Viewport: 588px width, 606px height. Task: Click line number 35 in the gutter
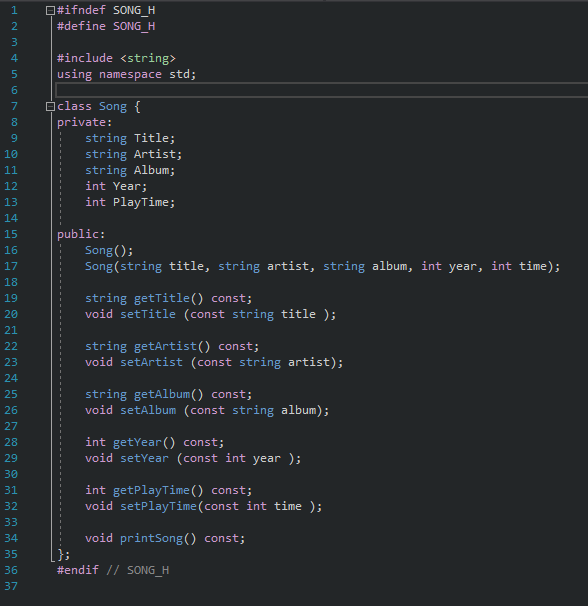tap(11, 554)
